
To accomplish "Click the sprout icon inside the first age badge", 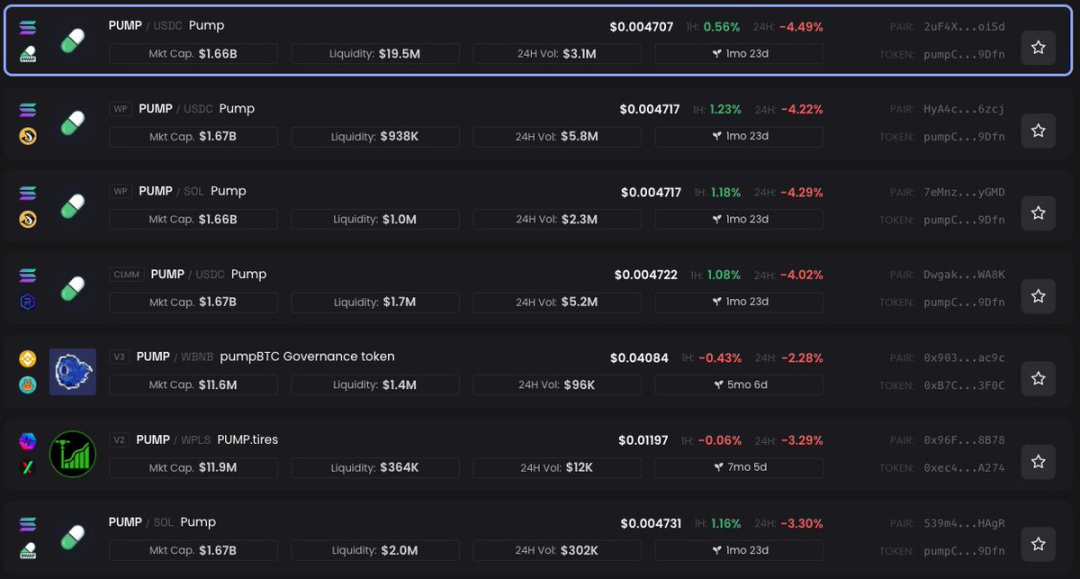I will (716, 53).
